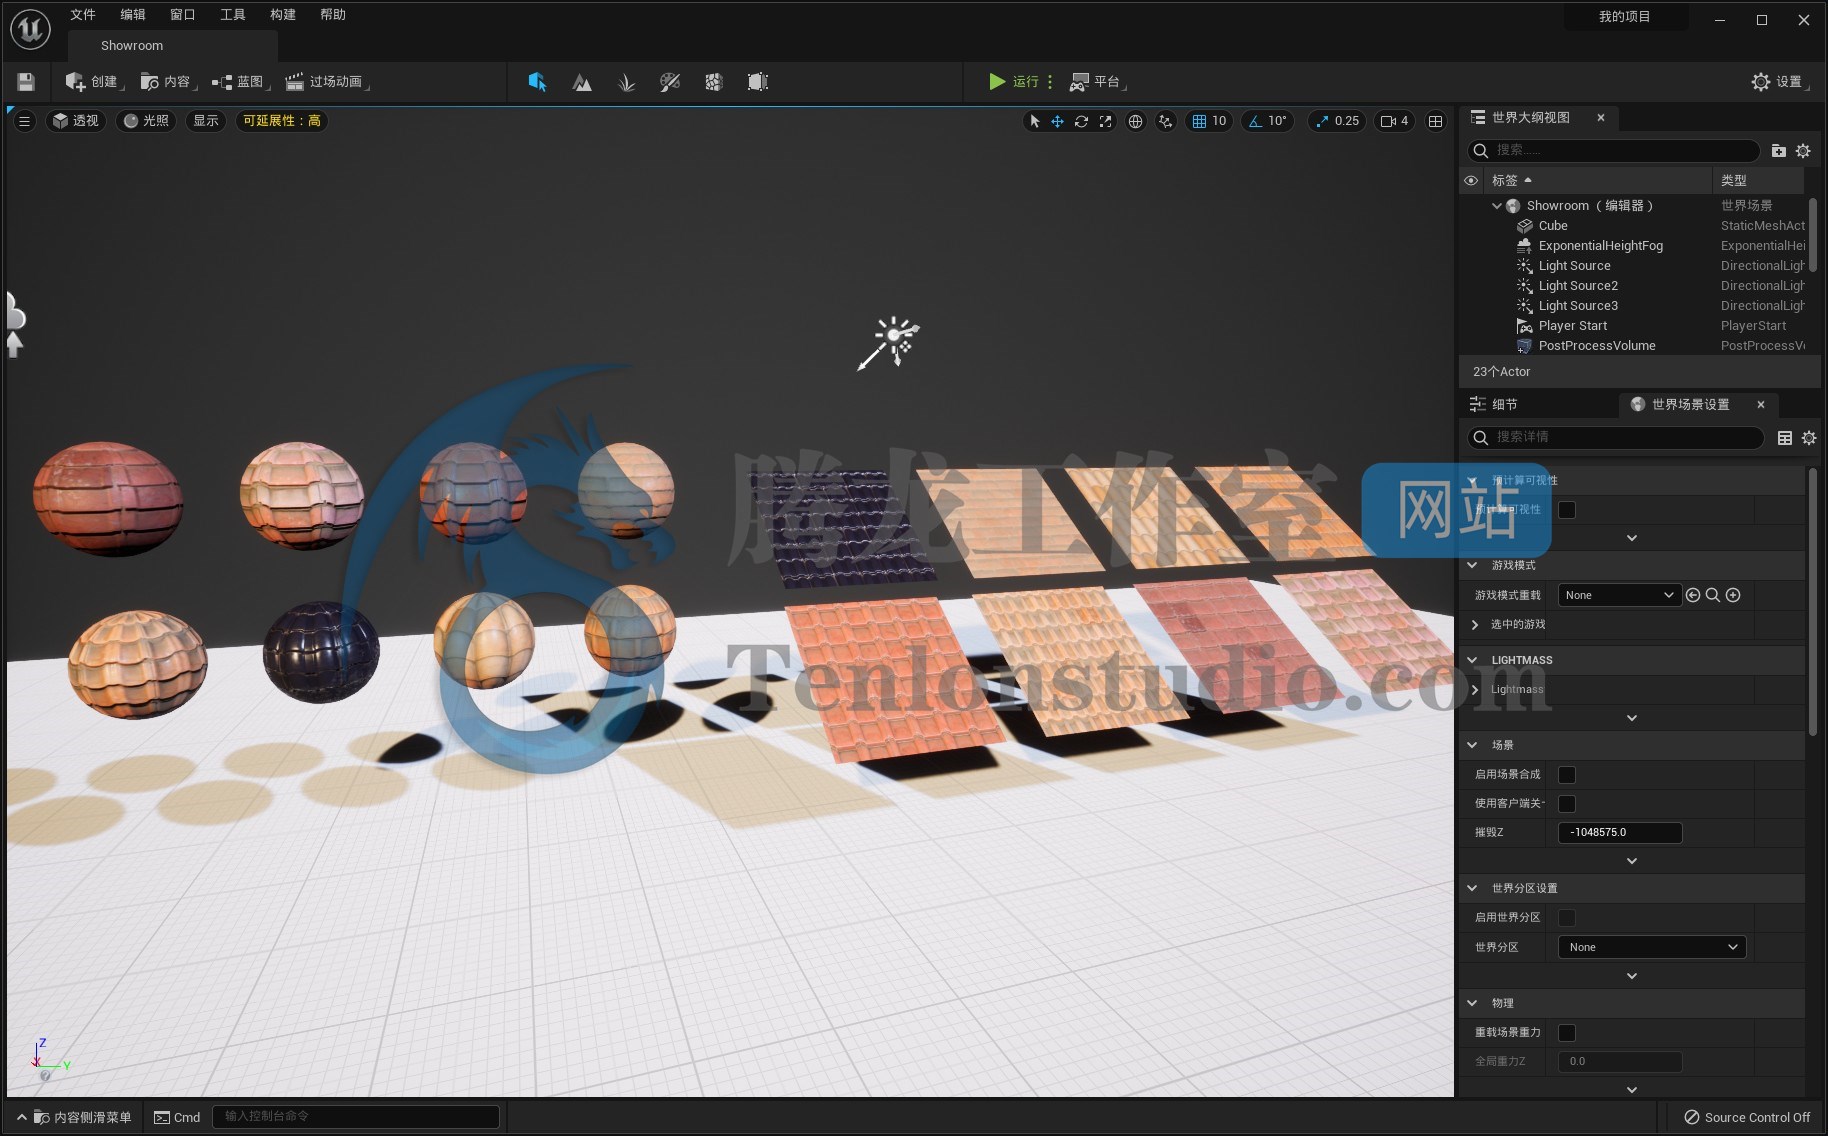
Task: Switch to Foliage mode icon
Action: point(626,82)
